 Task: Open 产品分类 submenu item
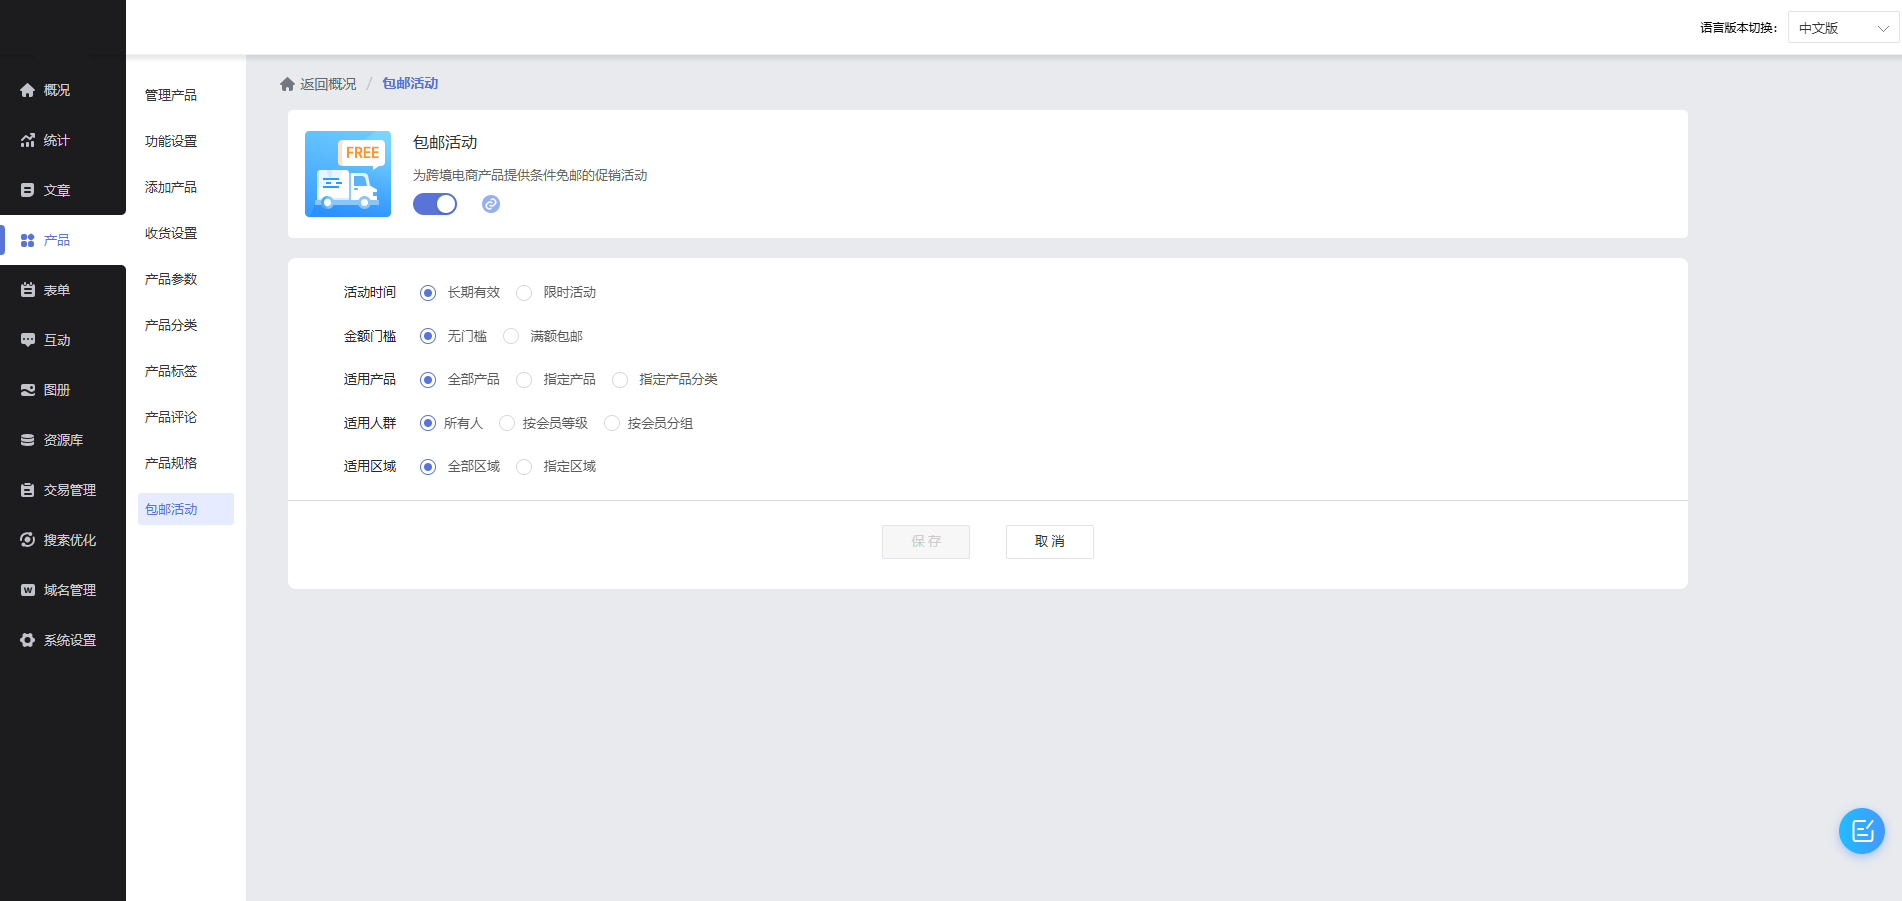[x=171, y=325]
